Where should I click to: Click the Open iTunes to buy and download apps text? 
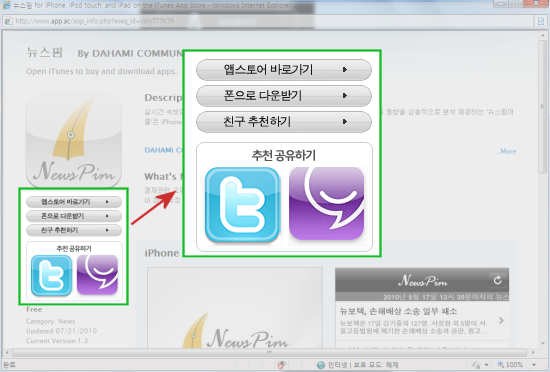[x=101, y=71]
